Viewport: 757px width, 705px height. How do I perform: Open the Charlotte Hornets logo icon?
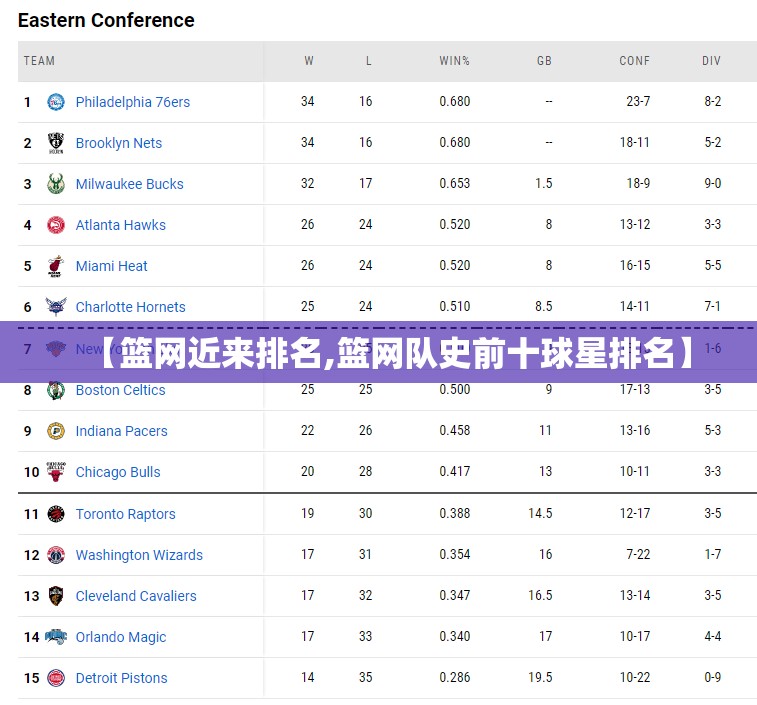coord(56,307)
